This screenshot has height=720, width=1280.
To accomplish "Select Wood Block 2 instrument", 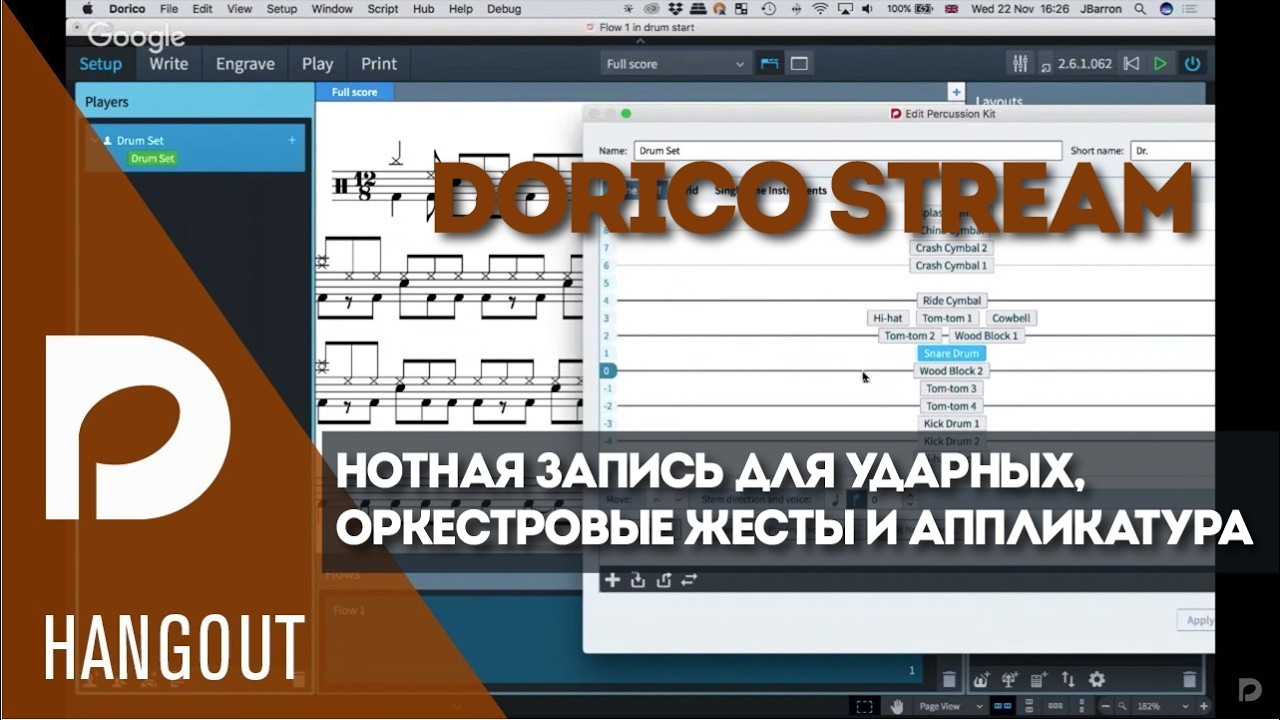I will [x=952, y=371].
